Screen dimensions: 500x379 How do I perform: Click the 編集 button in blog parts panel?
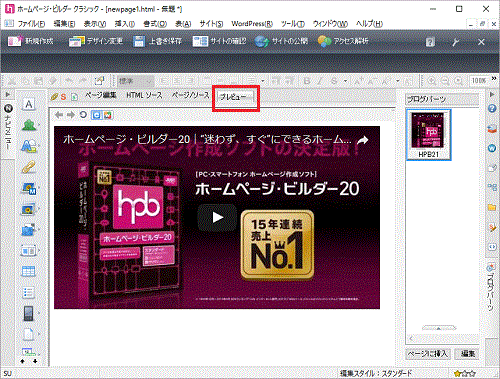tap(468, 354)
